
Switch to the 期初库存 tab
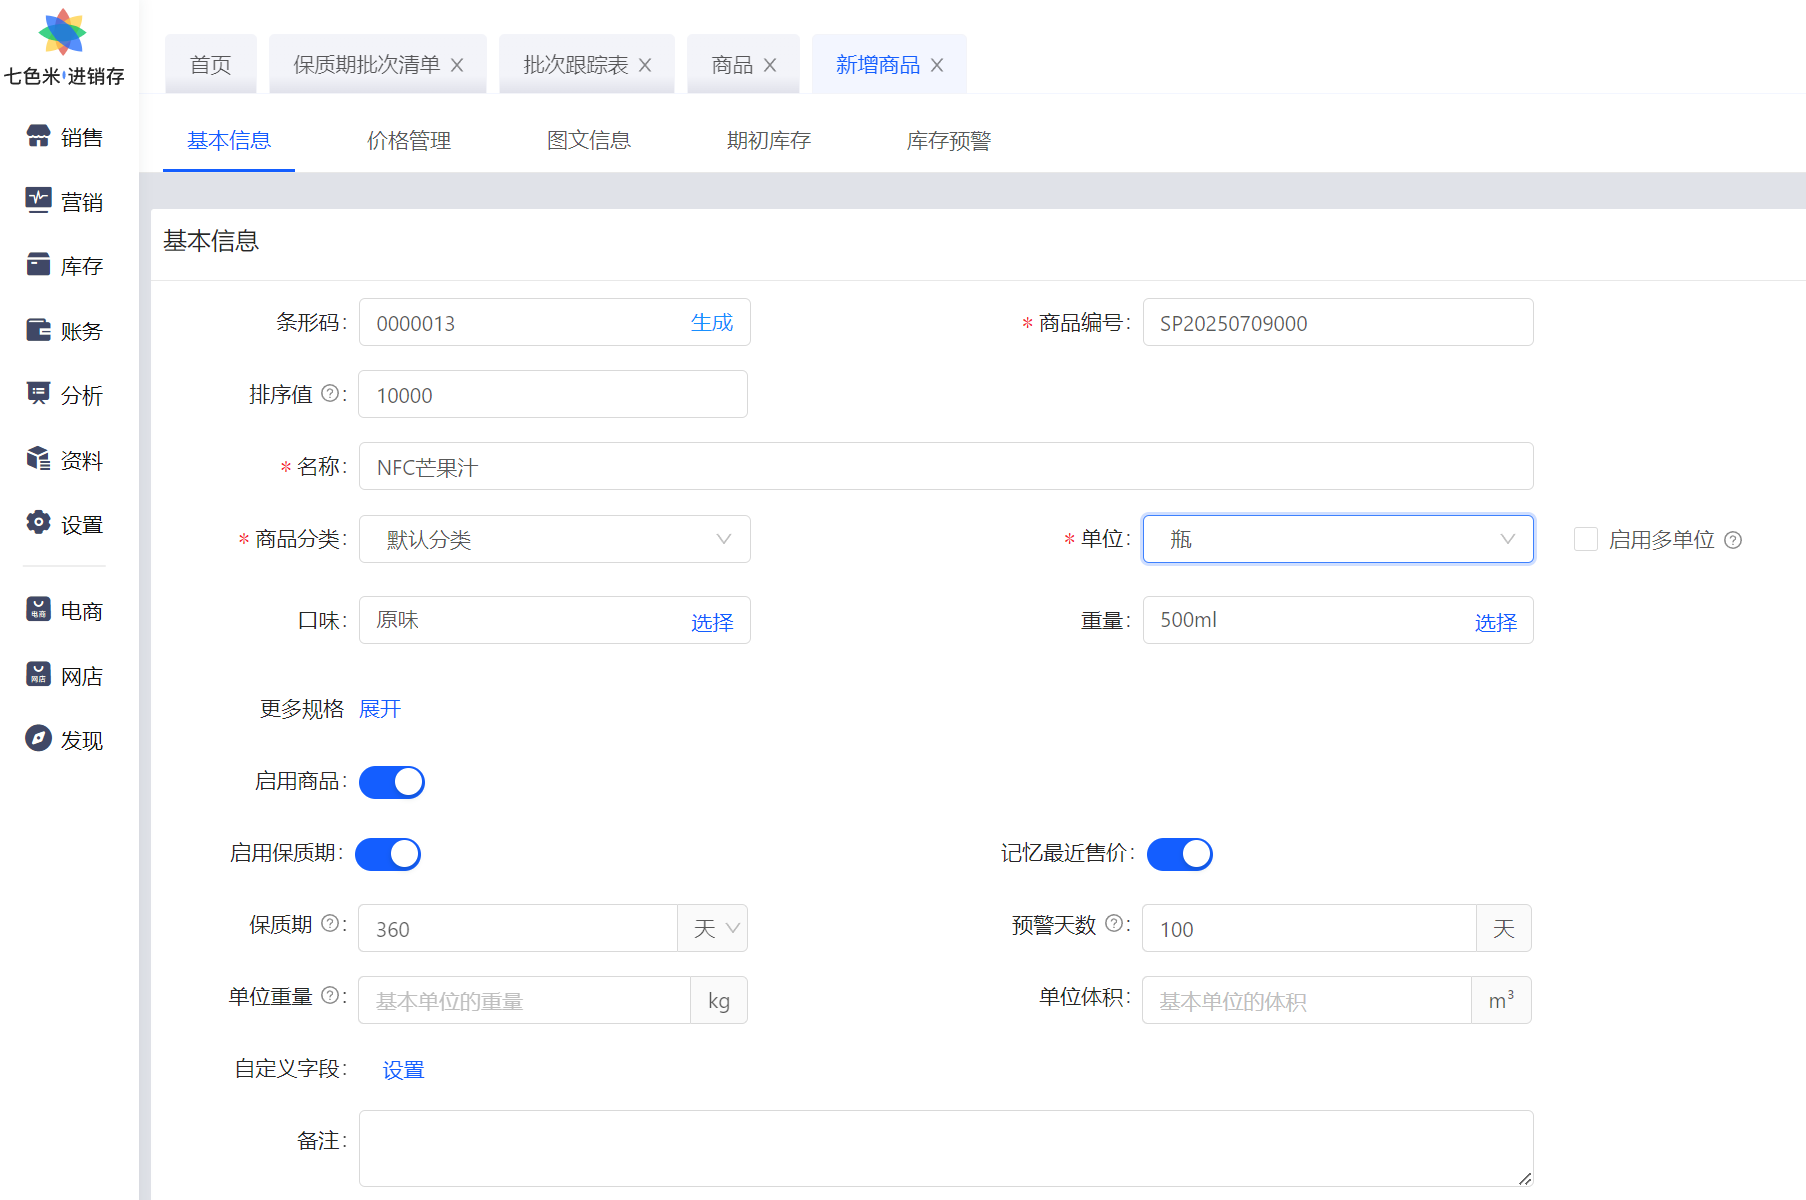pos(767,140)
